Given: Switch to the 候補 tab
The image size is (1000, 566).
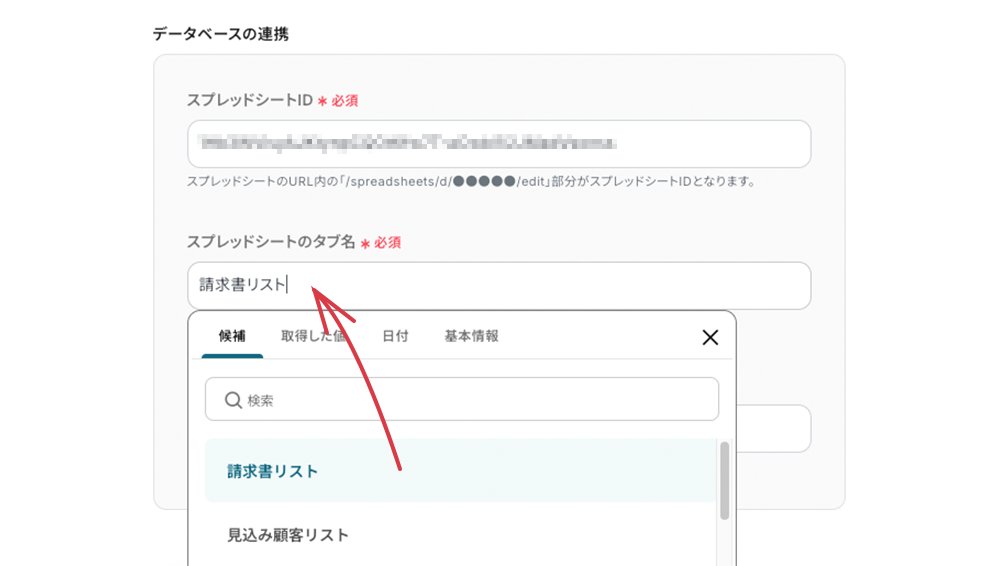Looking at the screenshot, I should (x=232, y=336).
